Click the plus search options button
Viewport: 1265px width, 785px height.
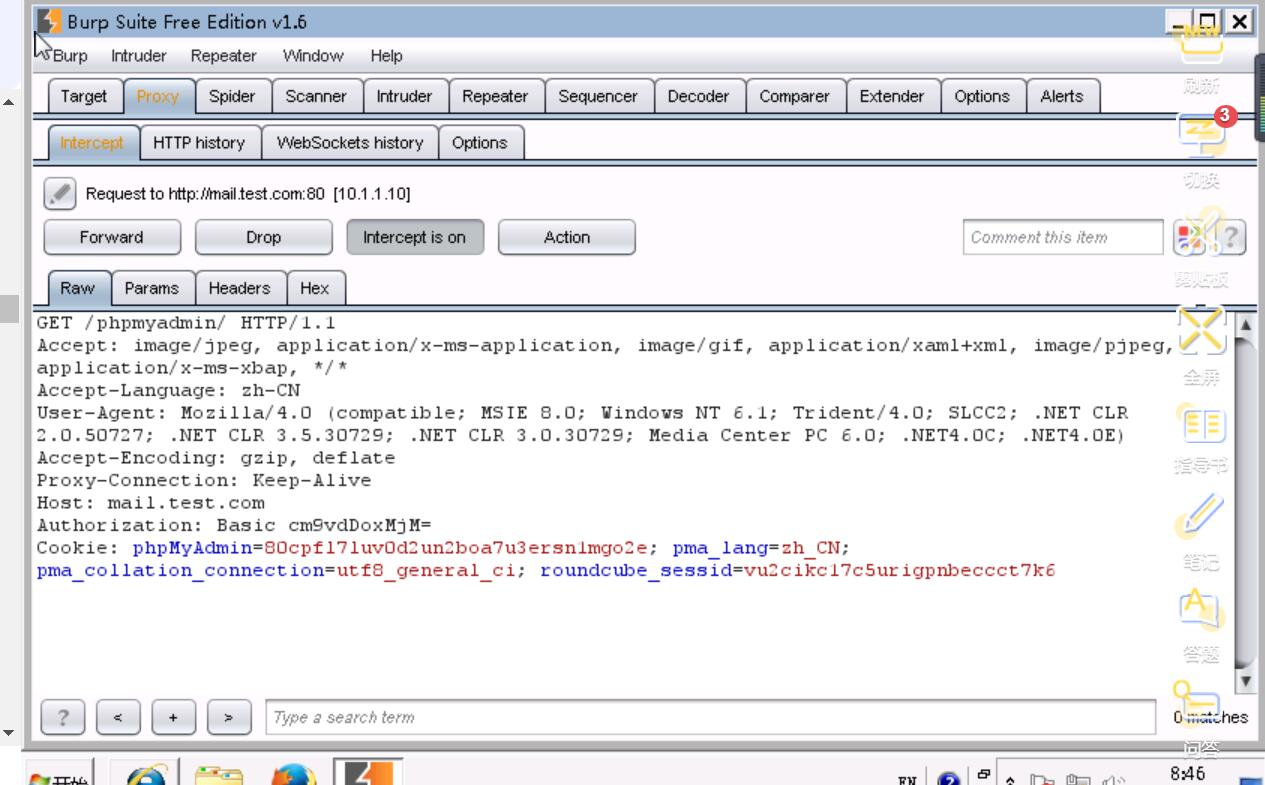(x=173, y=717)
